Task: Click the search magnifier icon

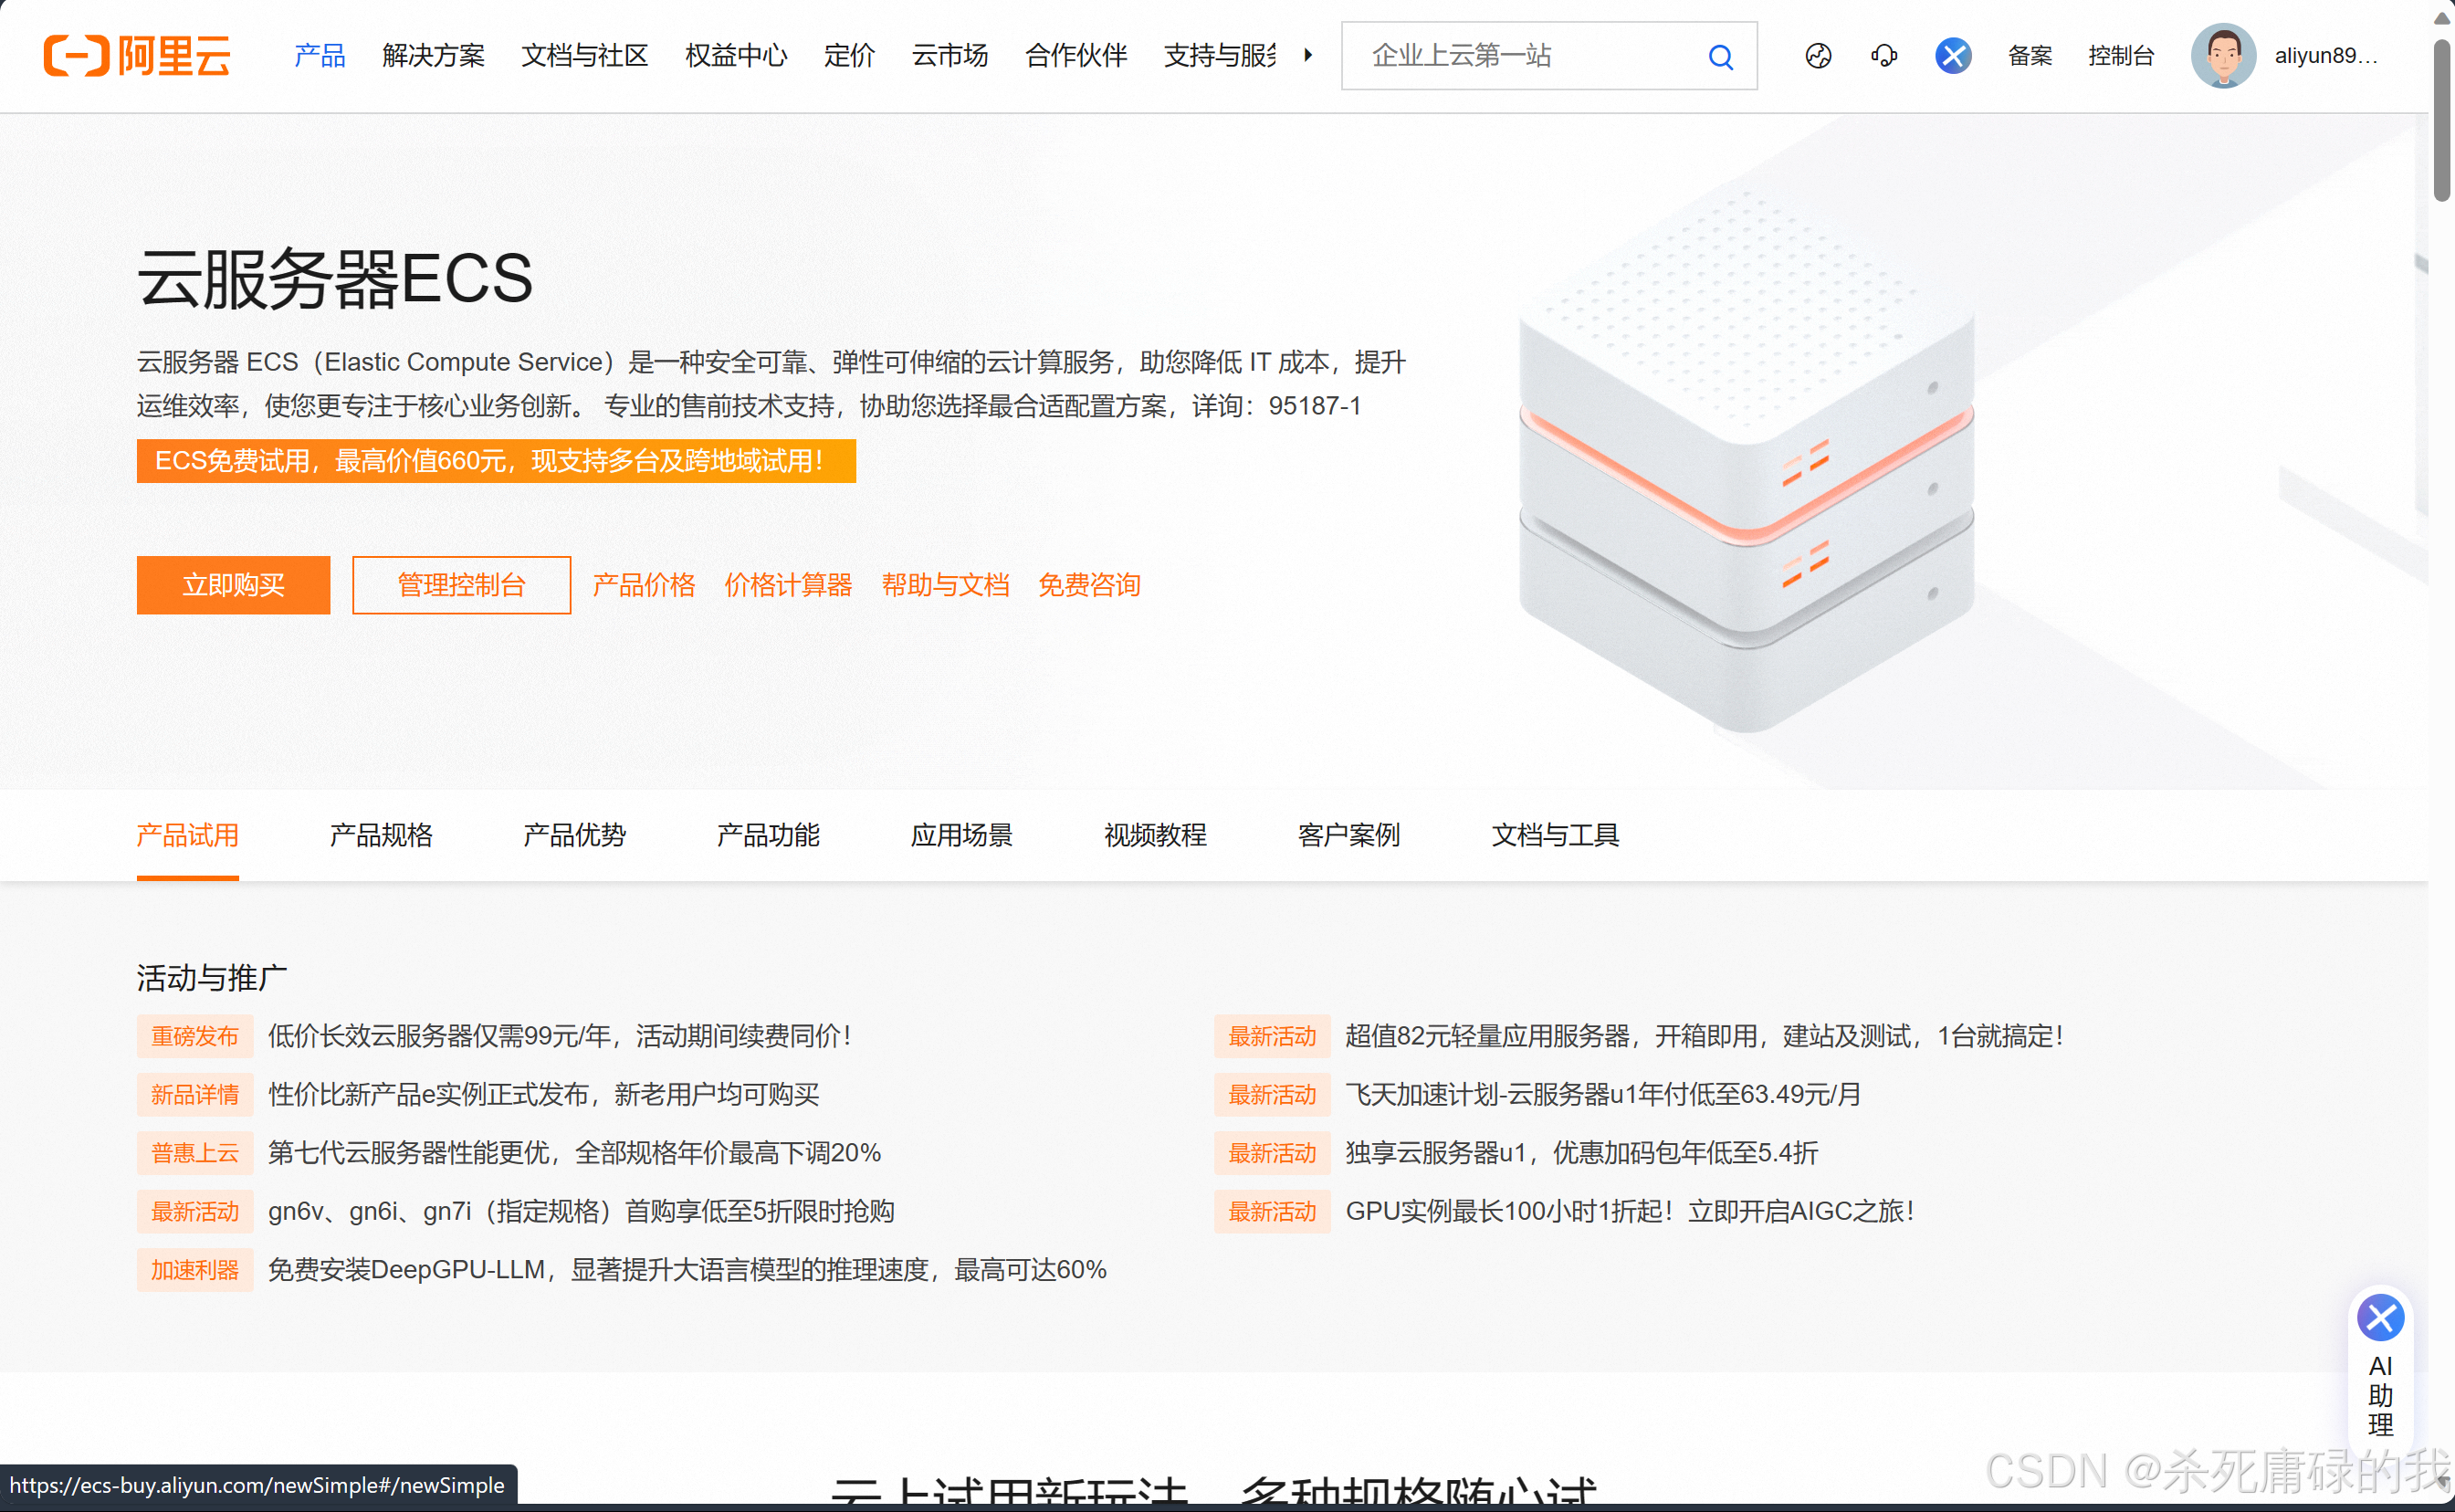Action: click(x=1720, y=57)
